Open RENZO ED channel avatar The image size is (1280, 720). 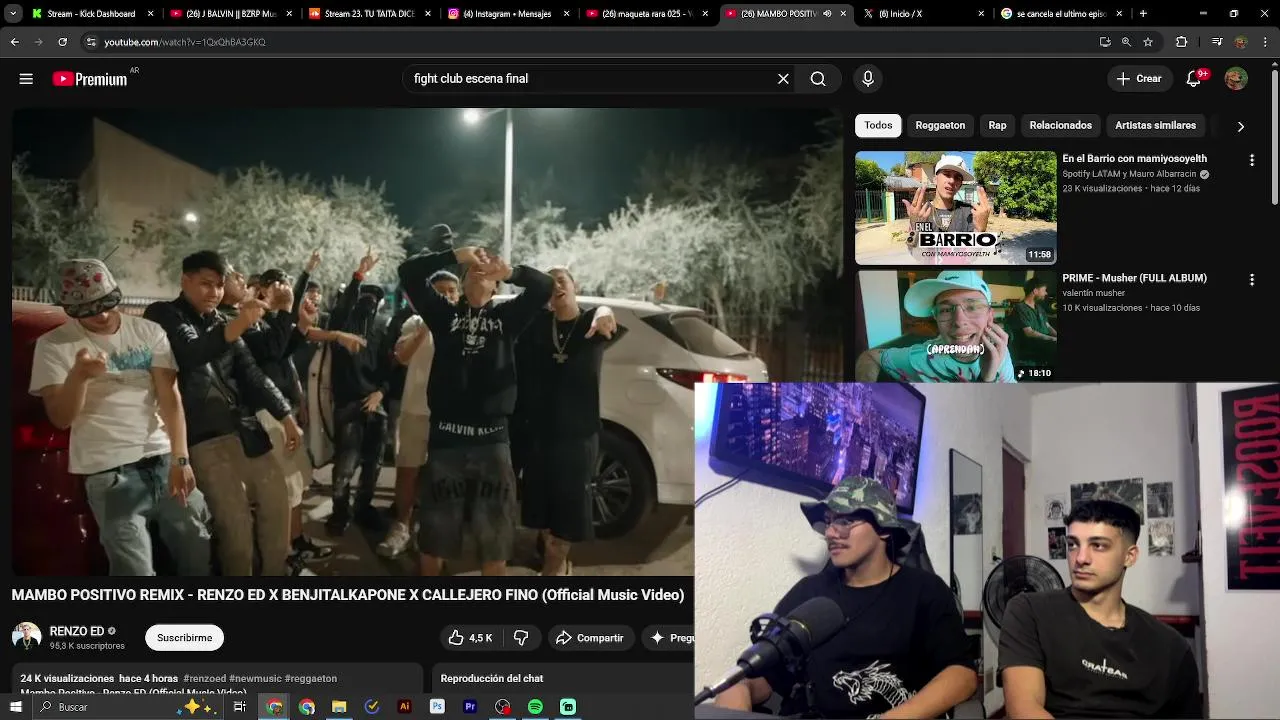[27, 637]
